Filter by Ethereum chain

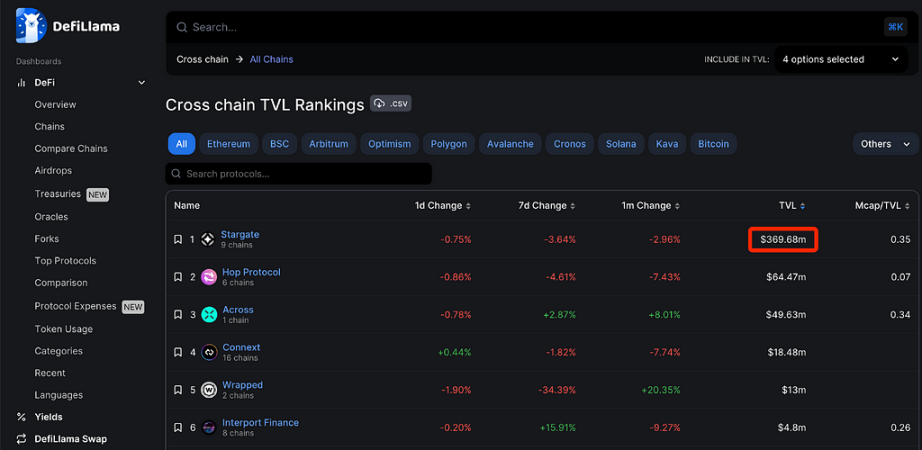click(228, 144)
